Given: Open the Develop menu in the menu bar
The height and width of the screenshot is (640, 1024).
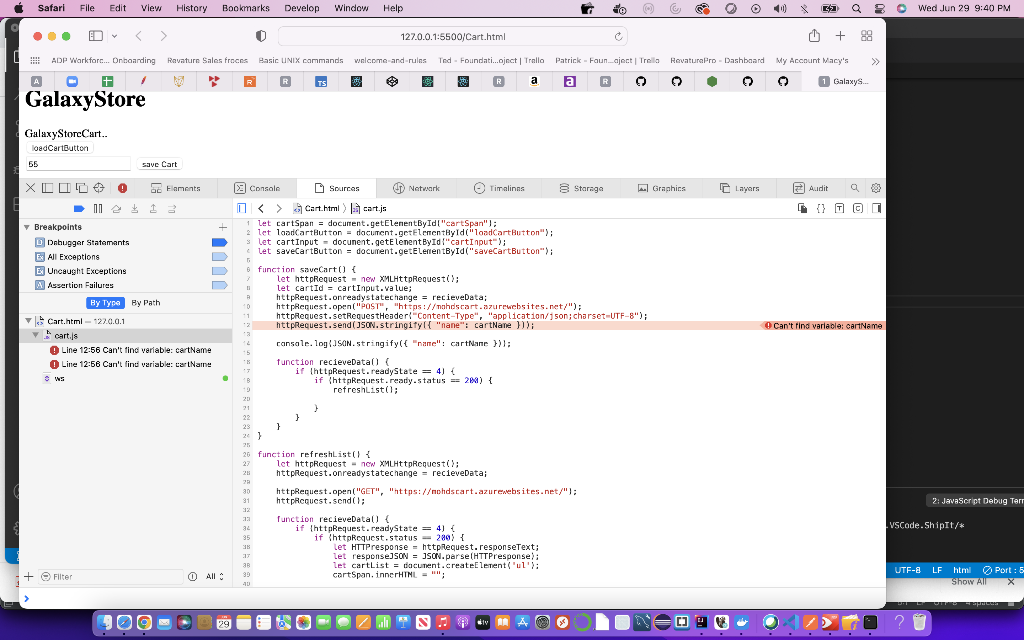Looking at the screenshot, I should click(302, 8).
